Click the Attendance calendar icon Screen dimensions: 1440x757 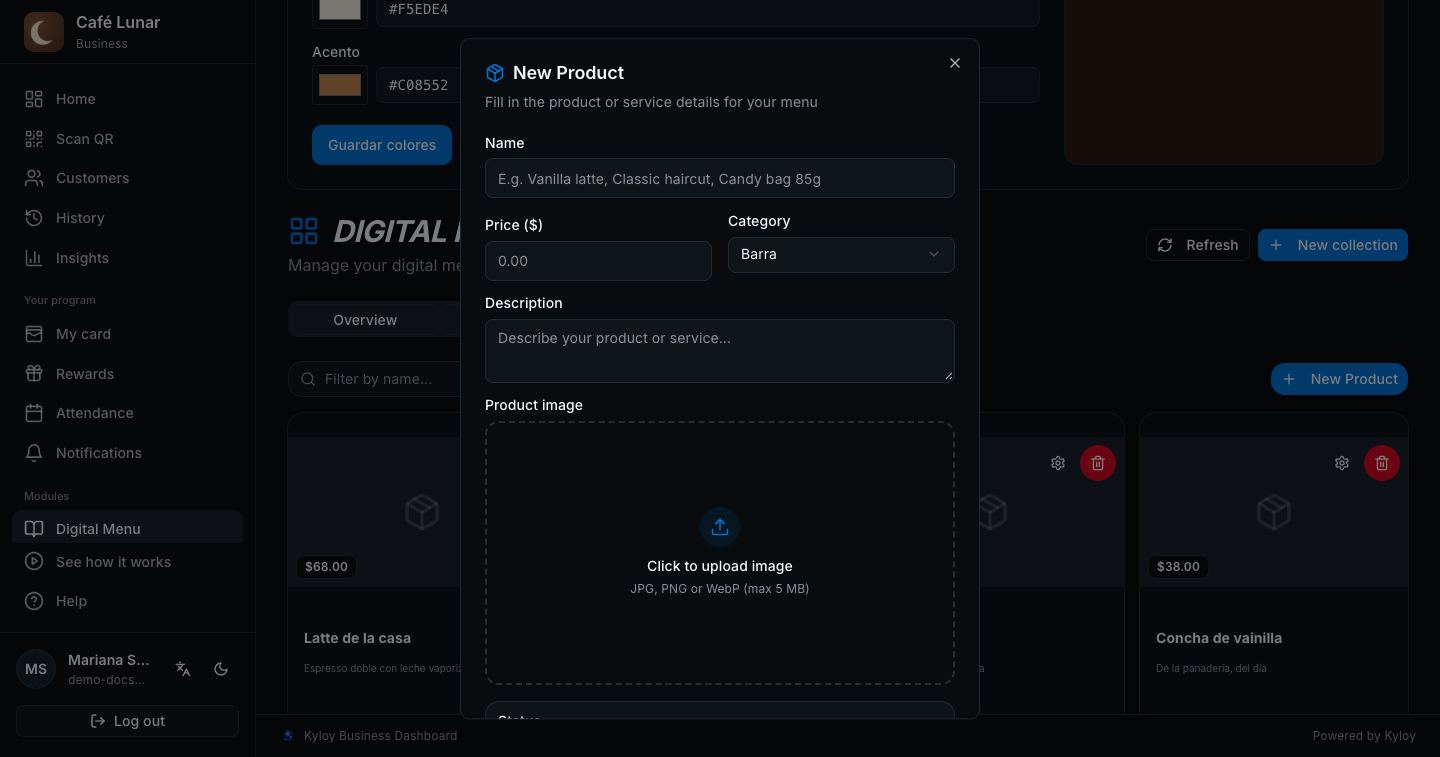pyautogui.click(x=34, y=413)
